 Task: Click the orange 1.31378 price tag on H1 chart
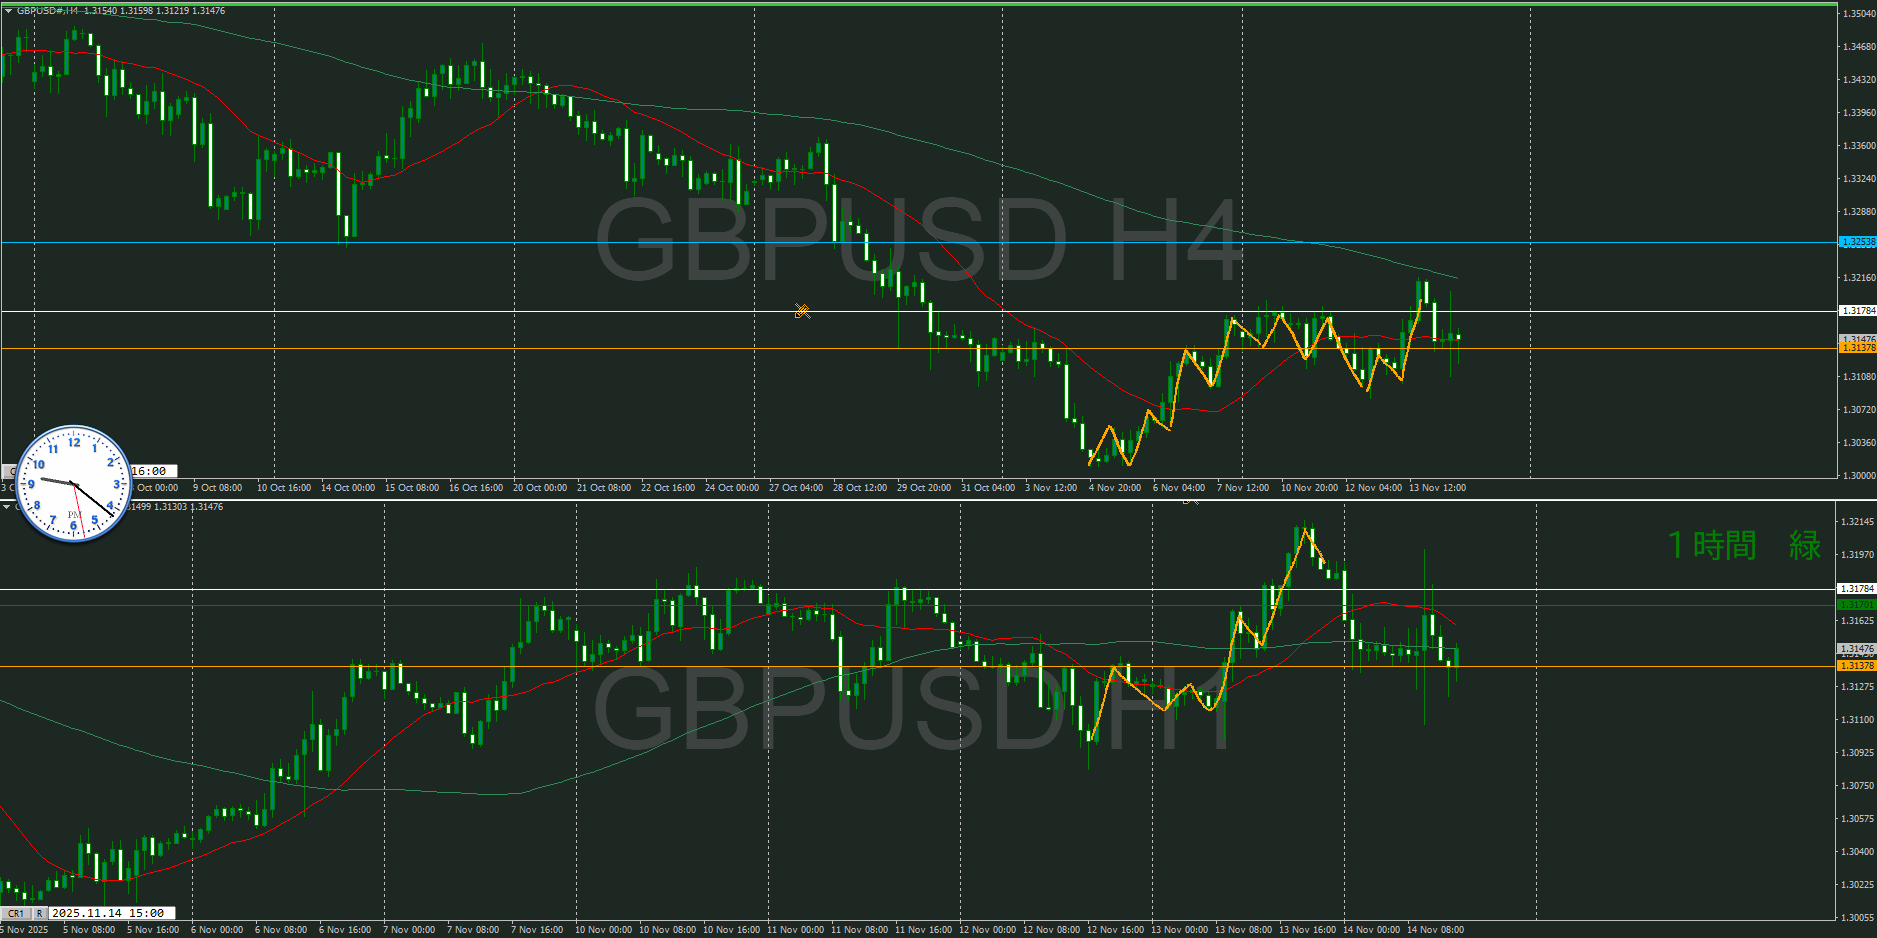1858,666
